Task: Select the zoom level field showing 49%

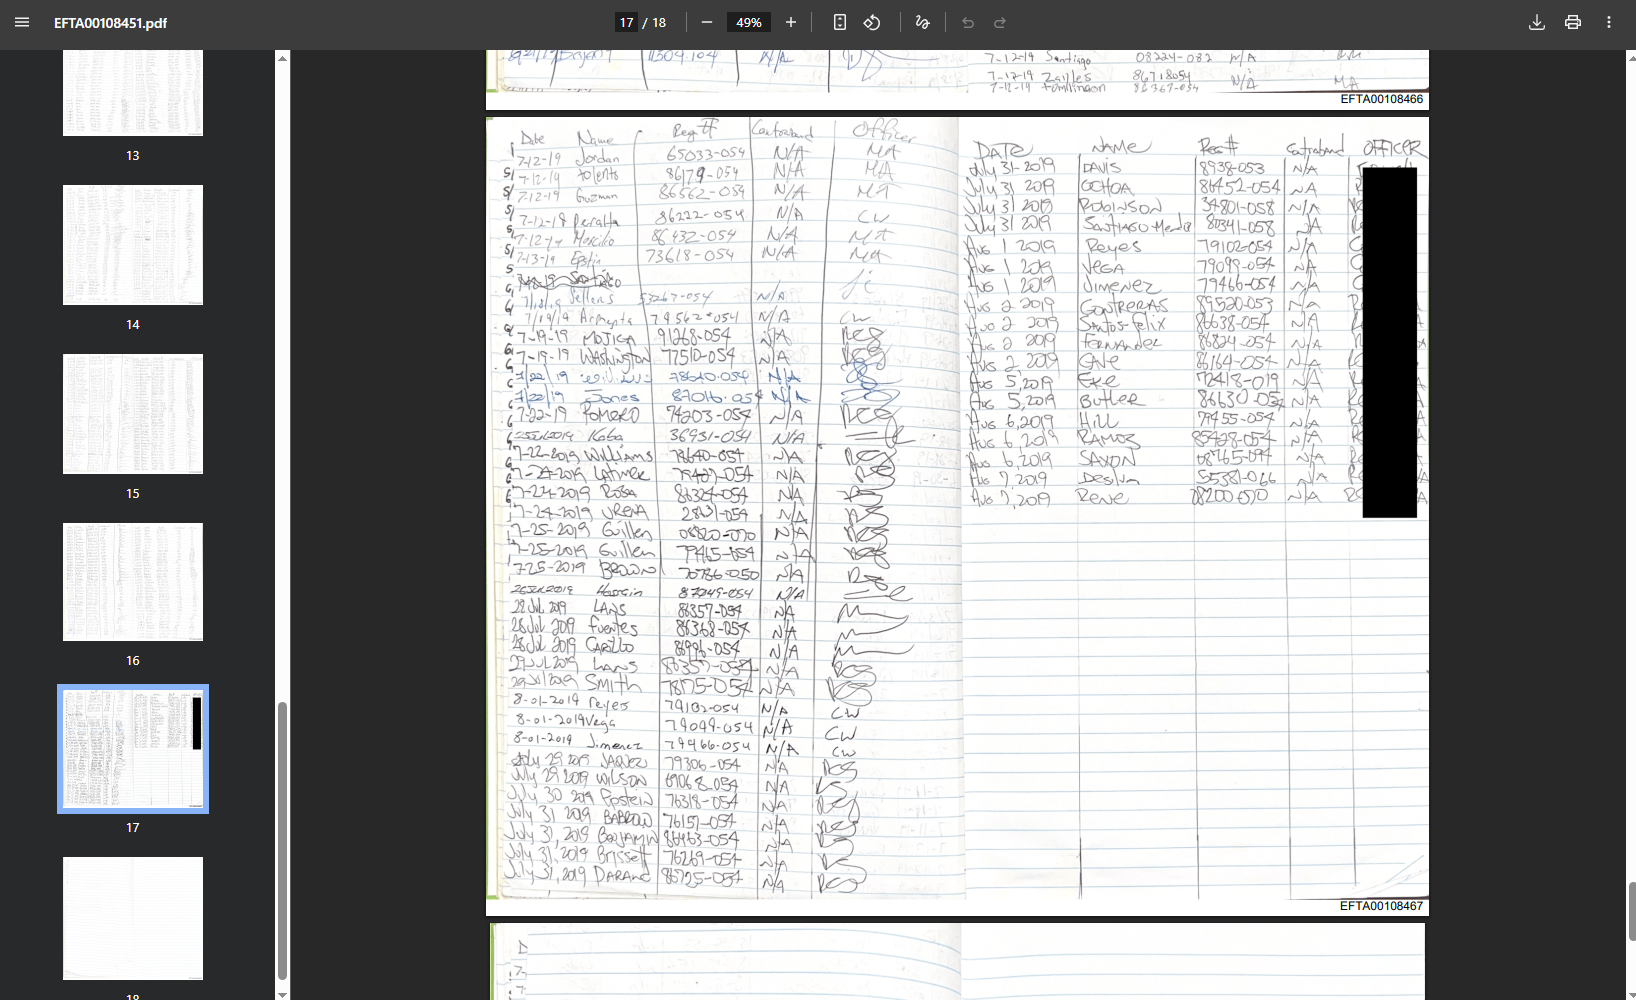Action: (749, 22)
